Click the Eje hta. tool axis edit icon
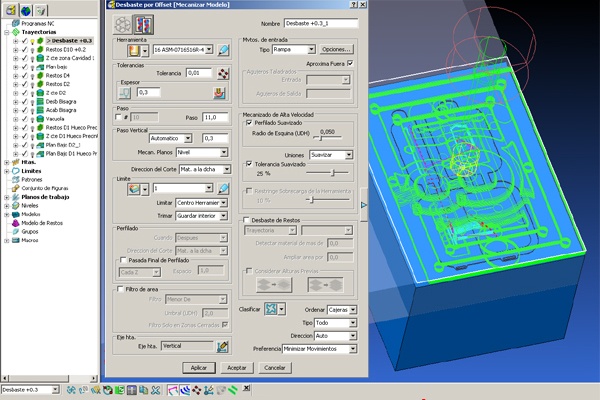This screenshot has width=600, height=400. click(224, 346)
